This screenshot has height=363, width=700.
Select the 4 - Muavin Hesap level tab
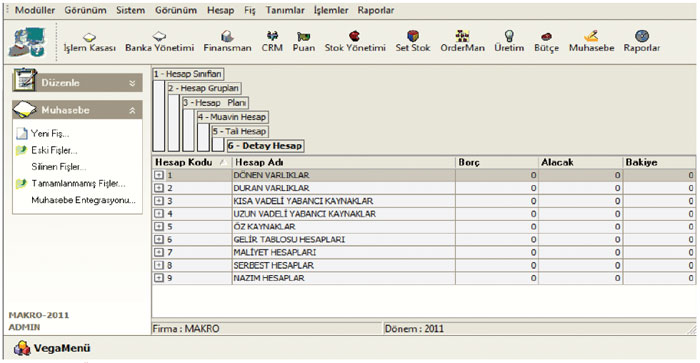click(x=232, y=117)
